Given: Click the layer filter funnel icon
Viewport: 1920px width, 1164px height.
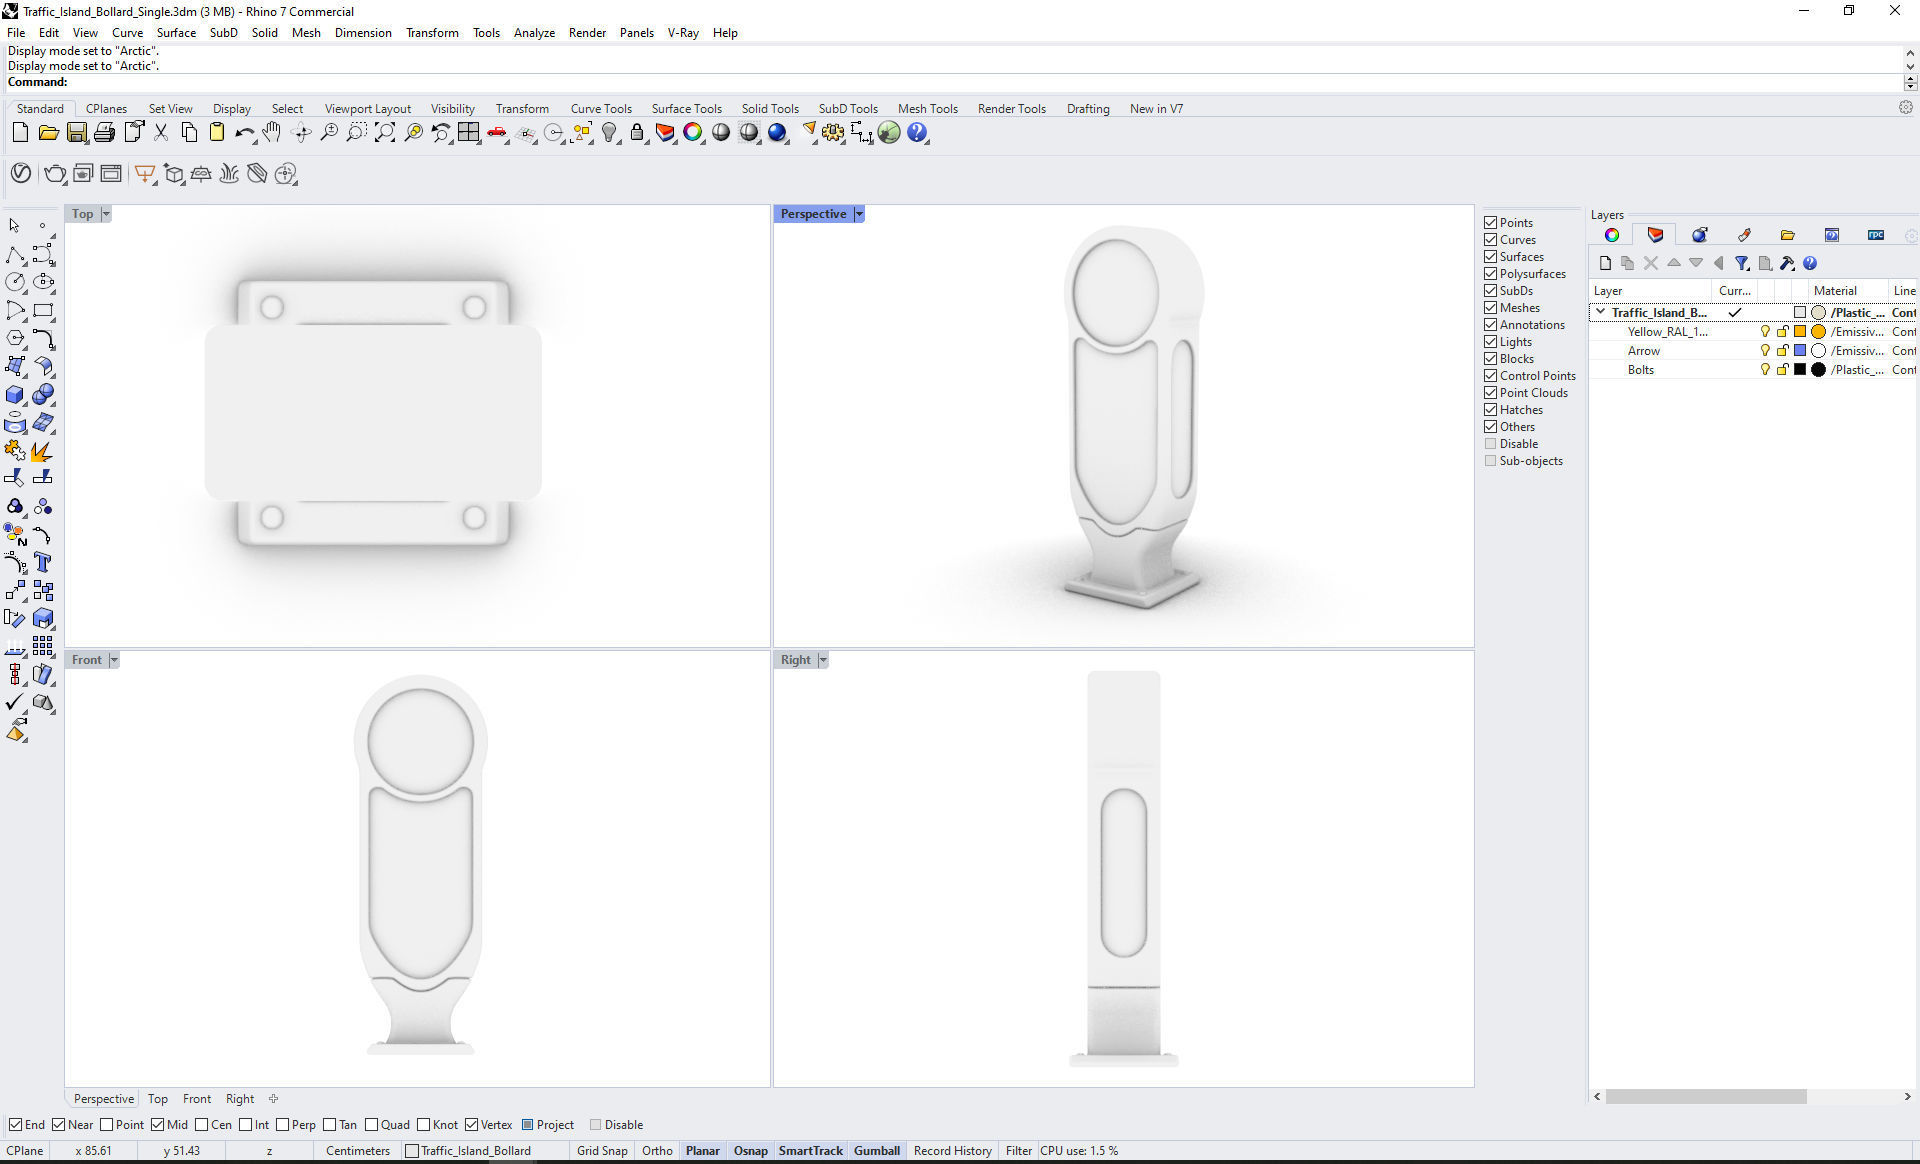Looking at the screenshot, I should pyautogui.click(x=1742, y=264).
